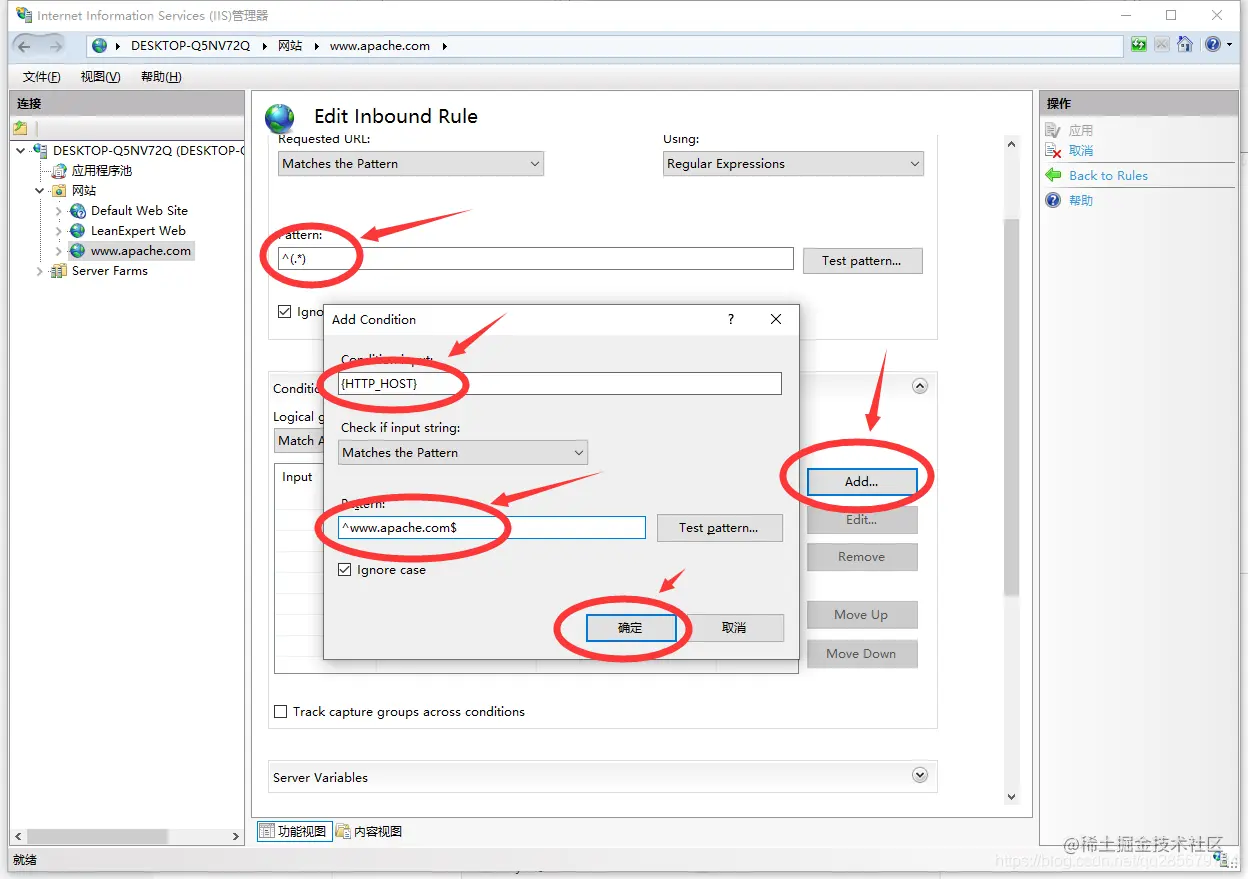Collapse the DESKTOP-Q5NV72Q server node
Viewport: 1248px width, 879px height.
(21, 150)
